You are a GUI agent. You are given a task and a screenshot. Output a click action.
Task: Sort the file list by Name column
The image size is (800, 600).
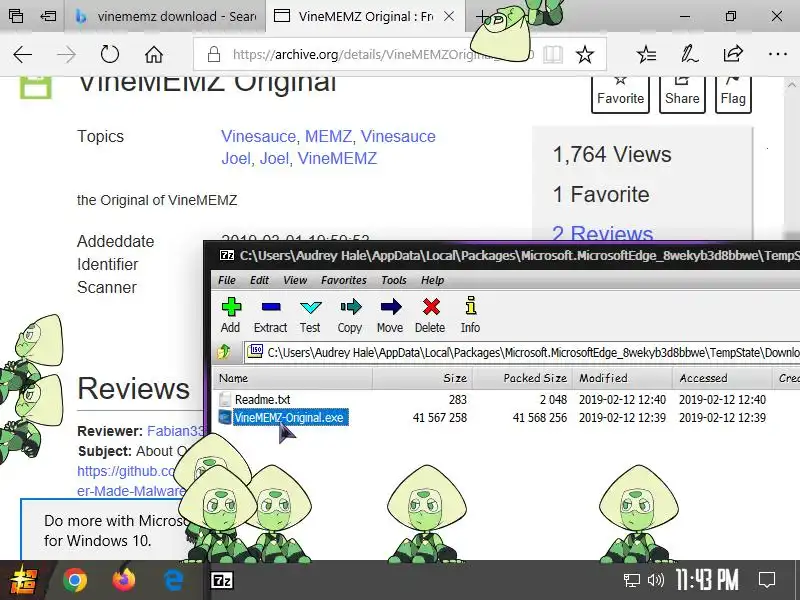tap(293, 378)
